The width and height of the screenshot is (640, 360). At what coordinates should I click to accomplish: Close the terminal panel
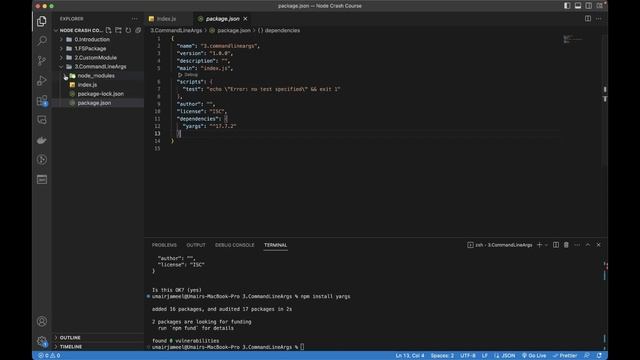pos(598,245)
